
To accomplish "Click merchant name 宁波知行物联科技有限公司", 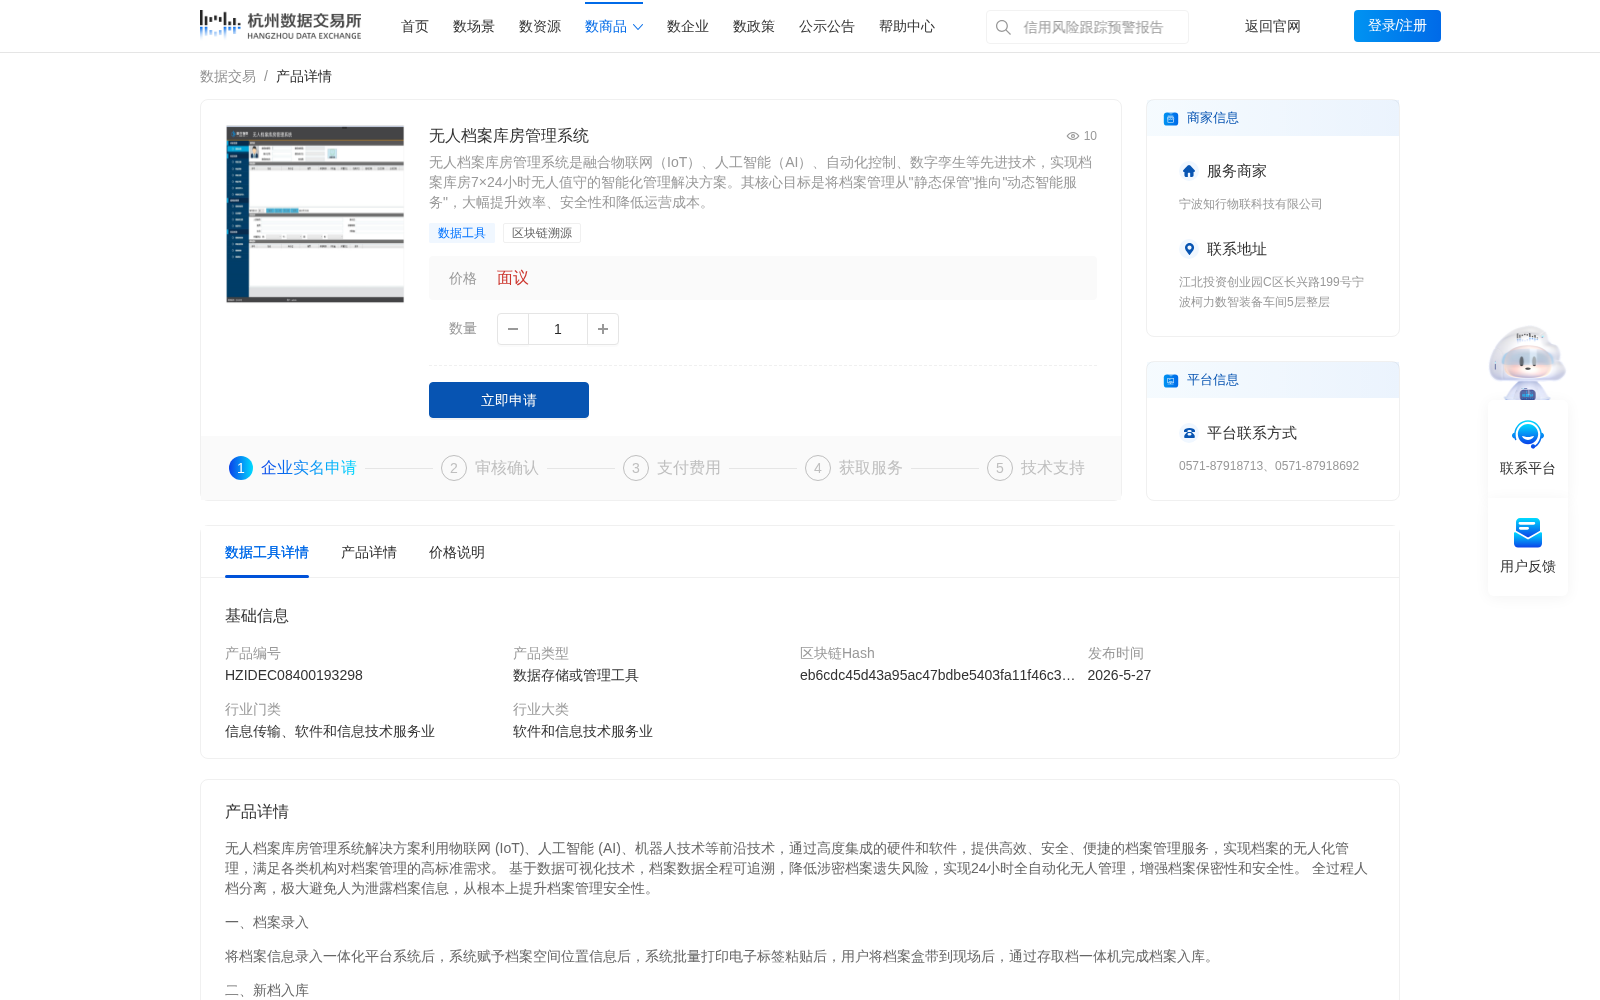I will point(1251,204).
